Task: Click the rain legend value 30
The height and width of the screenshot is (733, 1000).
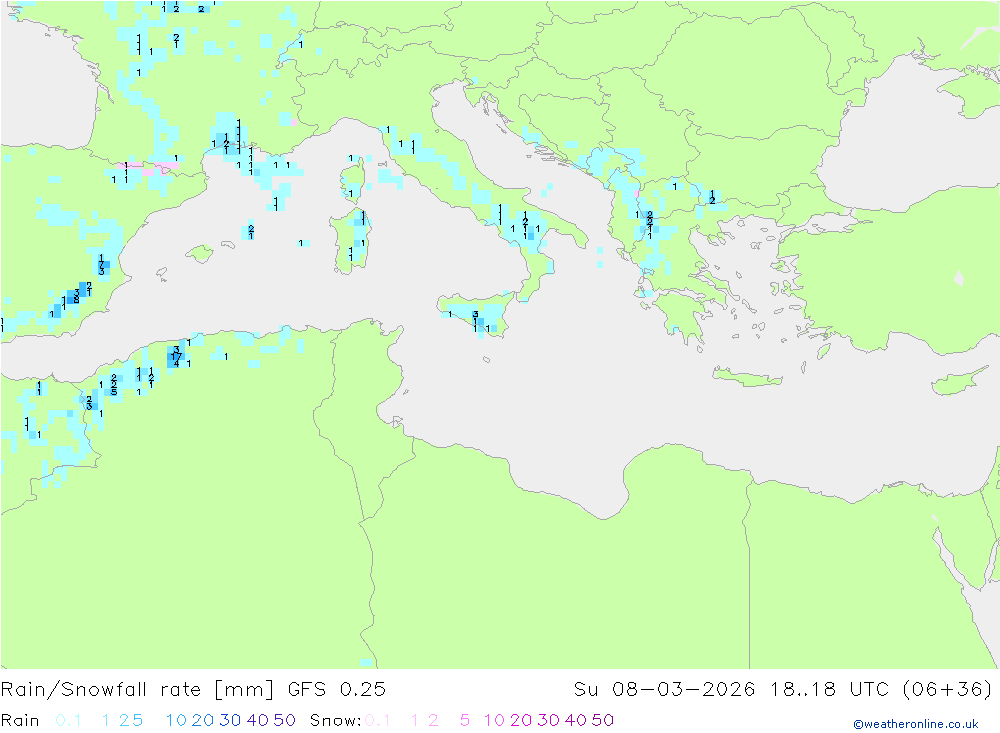Action: point(230,720)
